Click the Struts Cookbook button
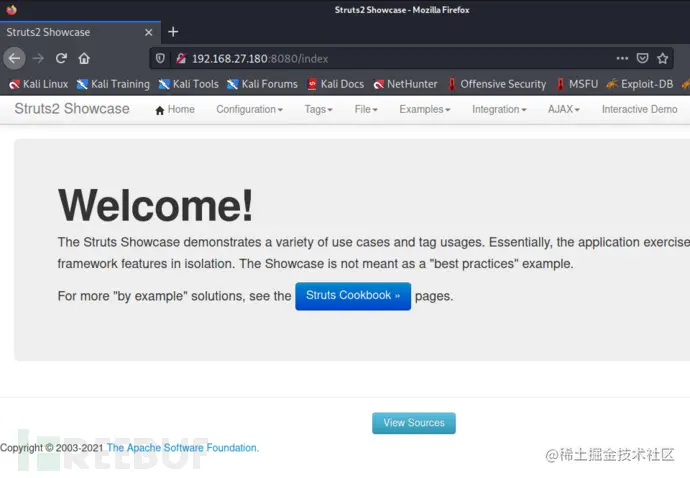This screenshot has height=478, width=690. (353, 296)
